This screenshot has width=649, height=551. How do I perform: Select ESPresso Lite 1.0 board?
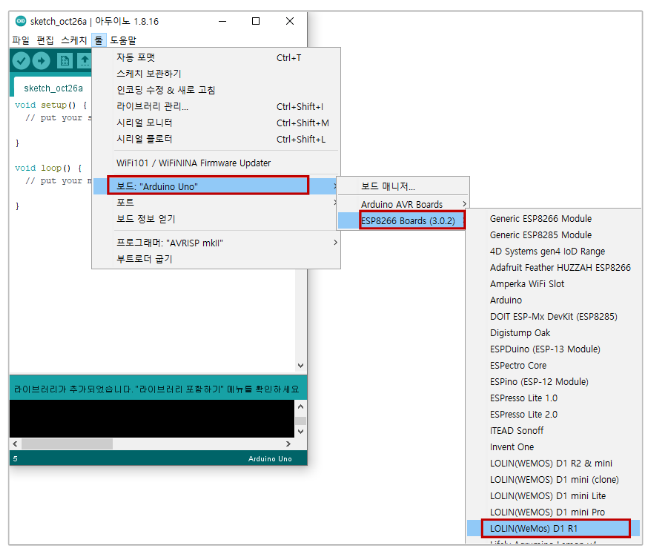click(x=554, y=398)
